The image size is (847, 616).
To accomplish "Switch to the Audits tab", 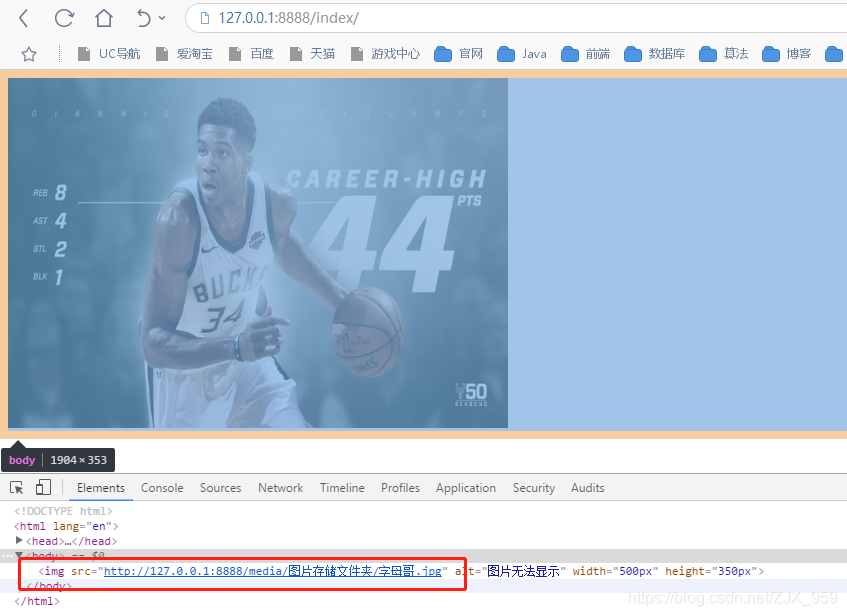I will 588,488.
